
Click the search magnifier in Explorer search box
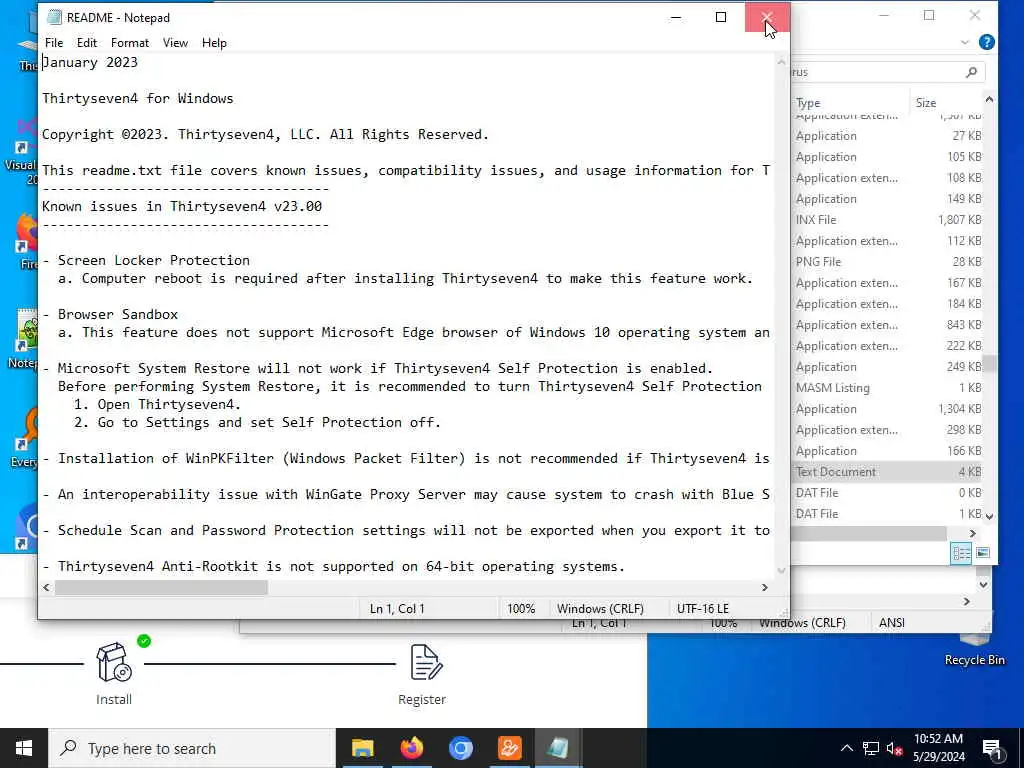point(971,72)
